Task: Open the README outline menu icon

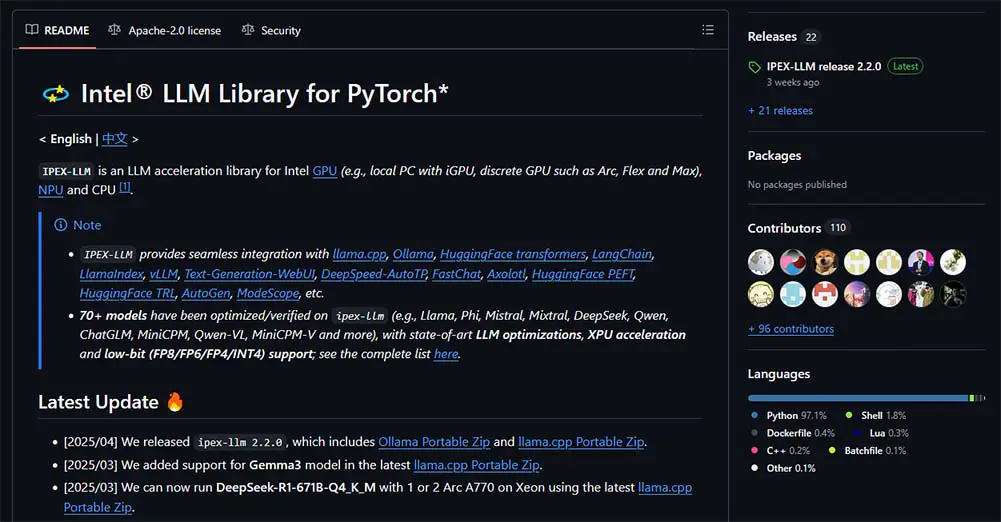Action: 707,30
